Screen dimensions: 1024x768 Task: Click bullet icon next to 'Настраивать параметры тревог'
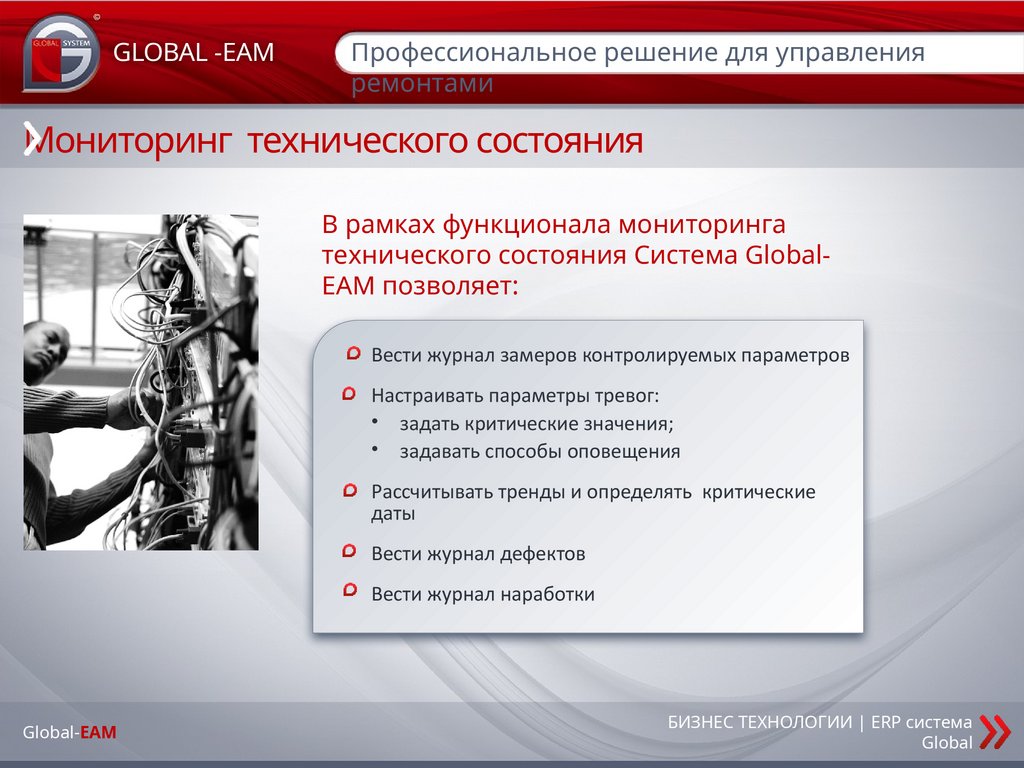click(349, 394)
